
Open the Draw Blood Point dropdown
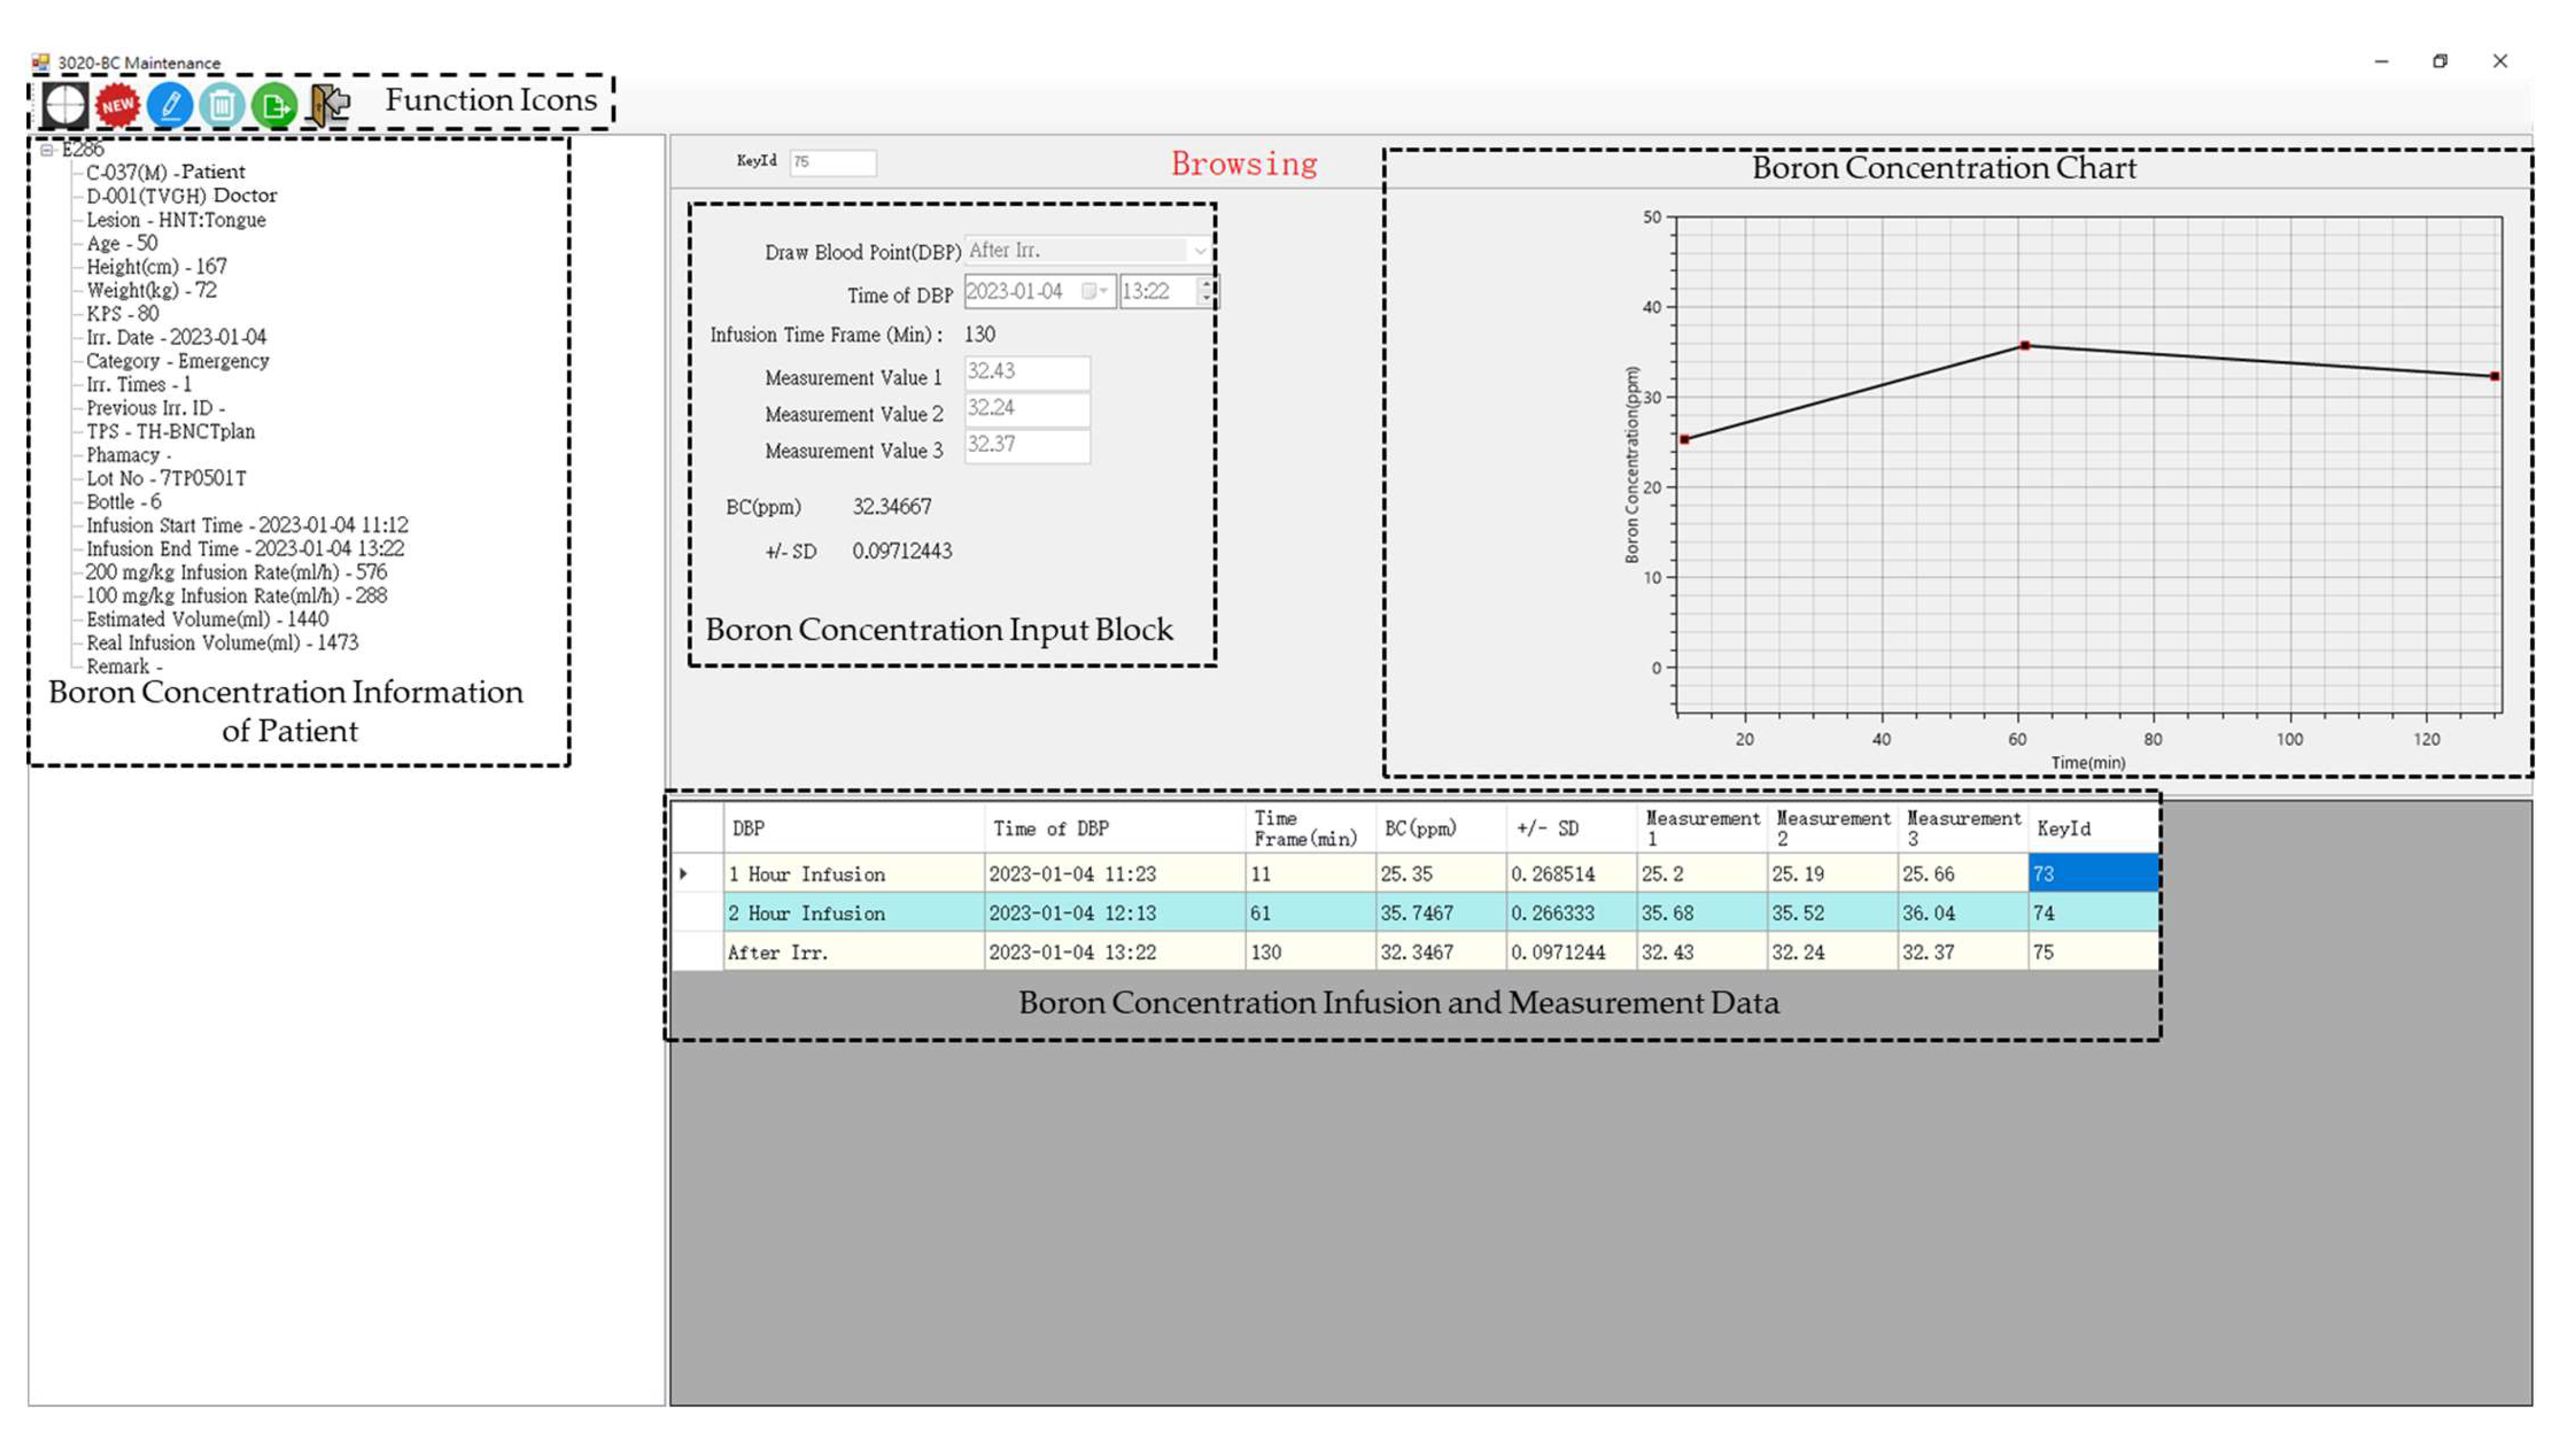pos(1199,250)
